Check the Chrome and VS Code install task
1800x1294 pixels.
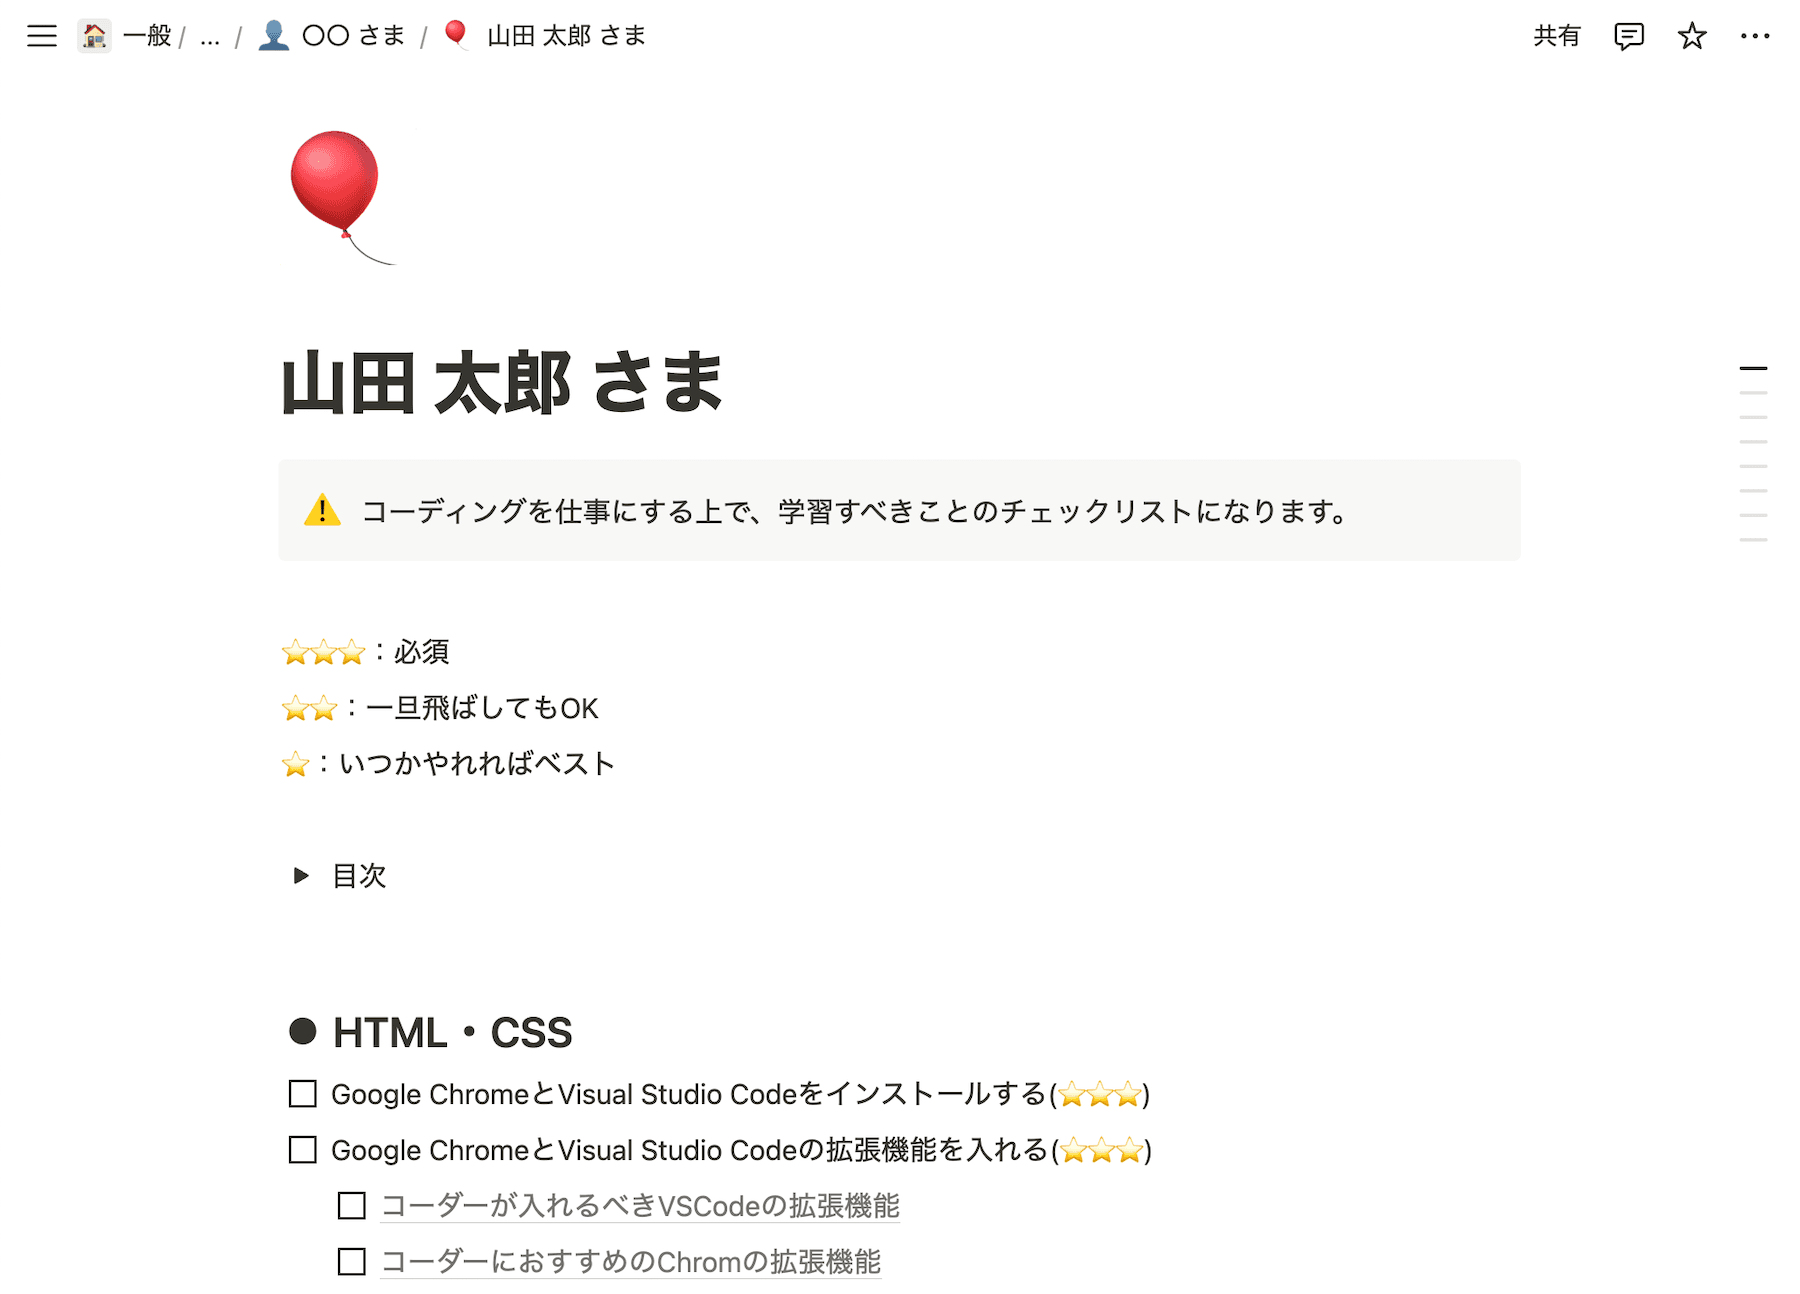pyautogui.click(x=302, y=1094)
